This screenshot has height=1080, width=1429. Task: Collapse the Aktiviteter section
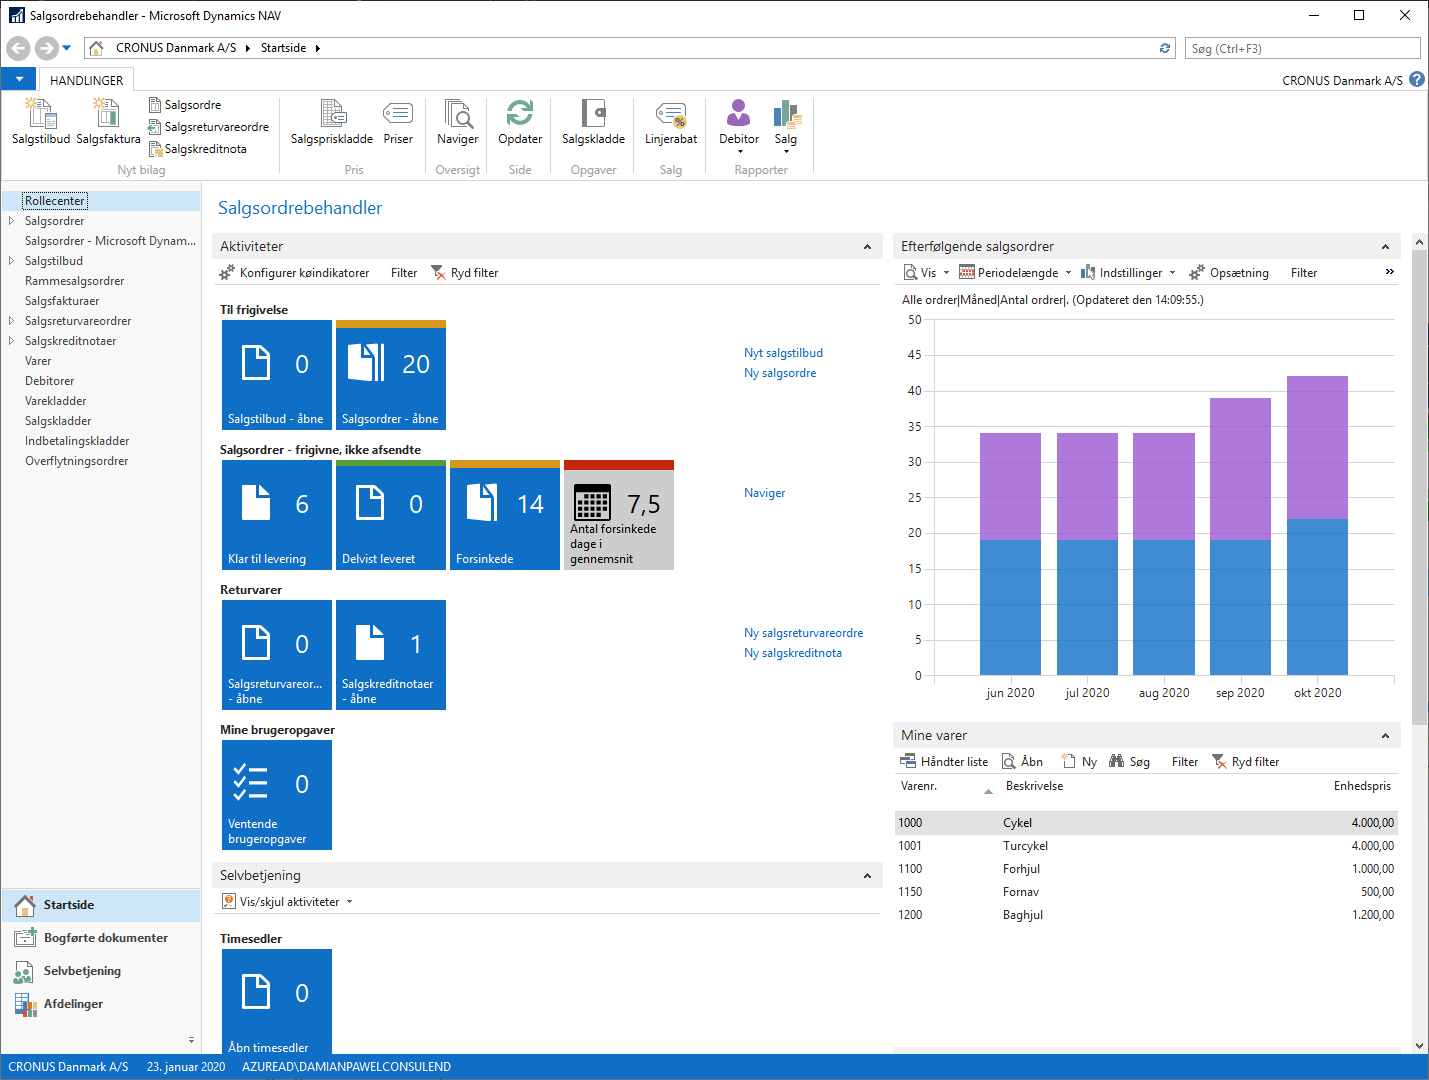pos(867,247)
